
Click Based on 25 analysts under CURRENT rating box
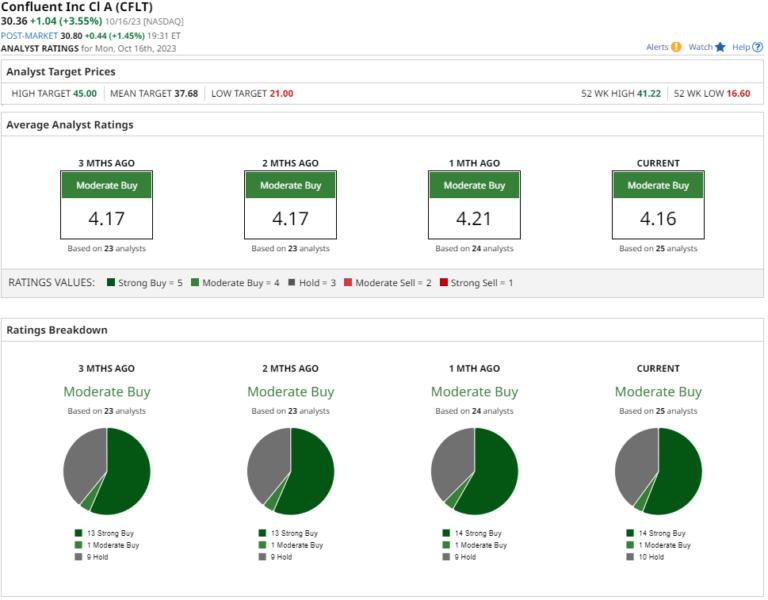658,248
